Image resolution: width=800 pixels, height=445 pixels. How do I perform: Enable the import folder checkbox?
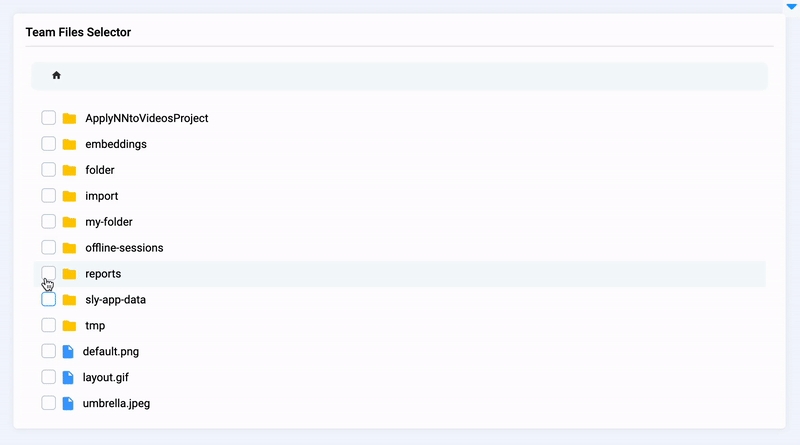(48, 195)
